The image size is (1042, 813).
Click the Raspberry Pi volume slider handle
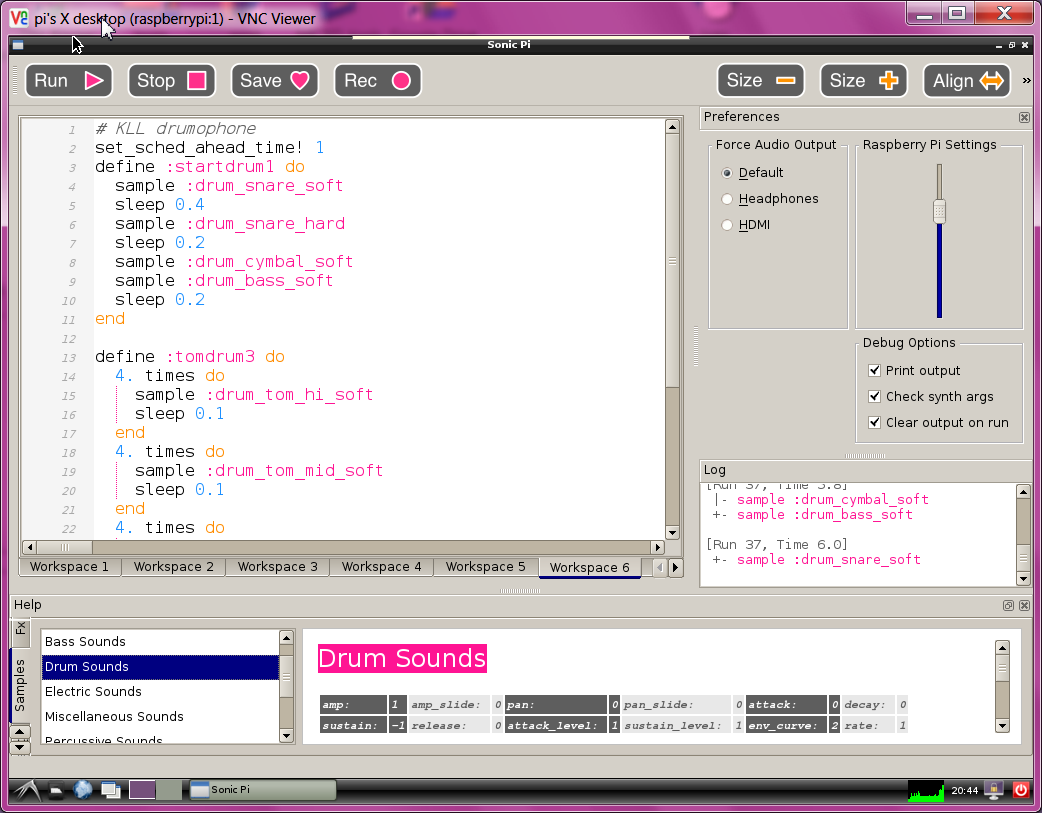[939, 211]
